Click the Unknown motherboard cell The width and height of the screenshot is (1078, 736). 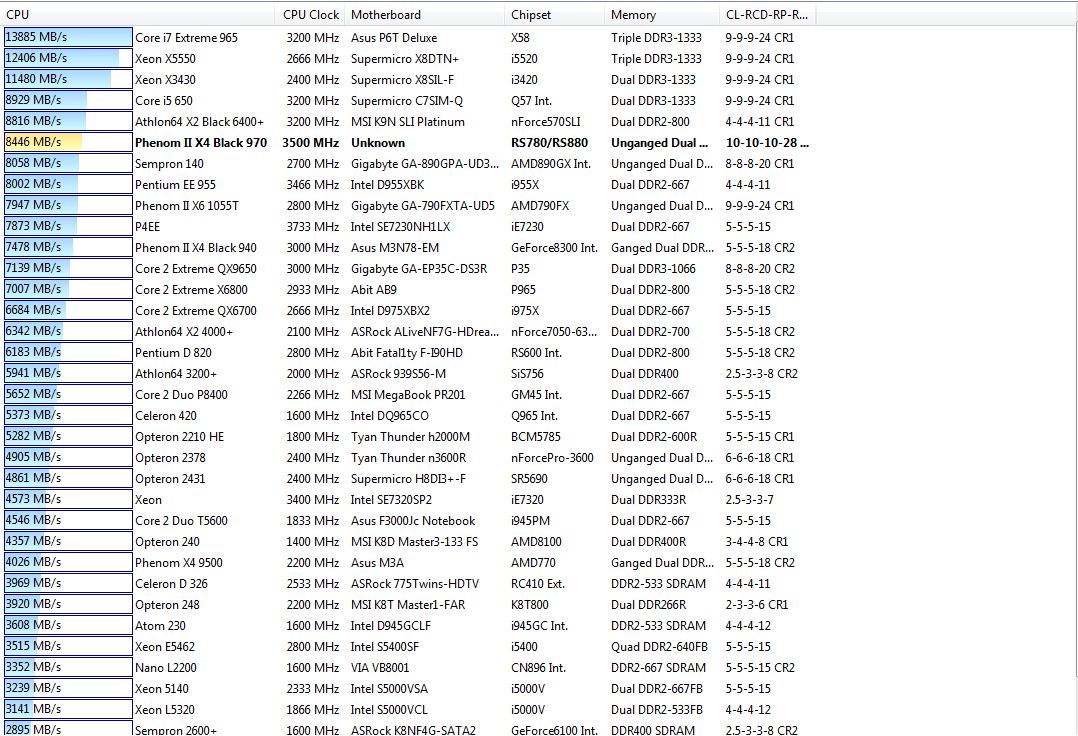pyautogui.click(x=378, y=143)
